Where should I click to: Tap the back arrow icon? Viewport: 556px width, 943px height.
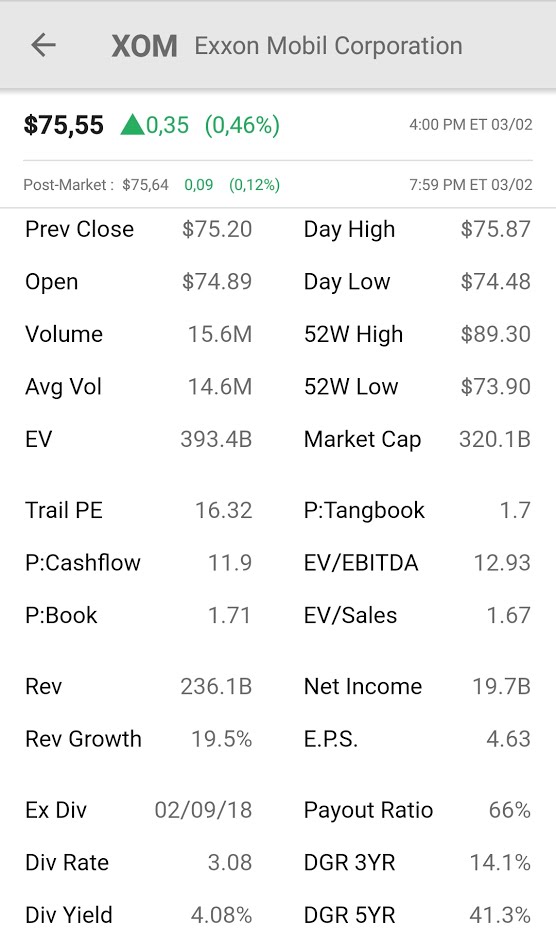click(x=43, y=45)
